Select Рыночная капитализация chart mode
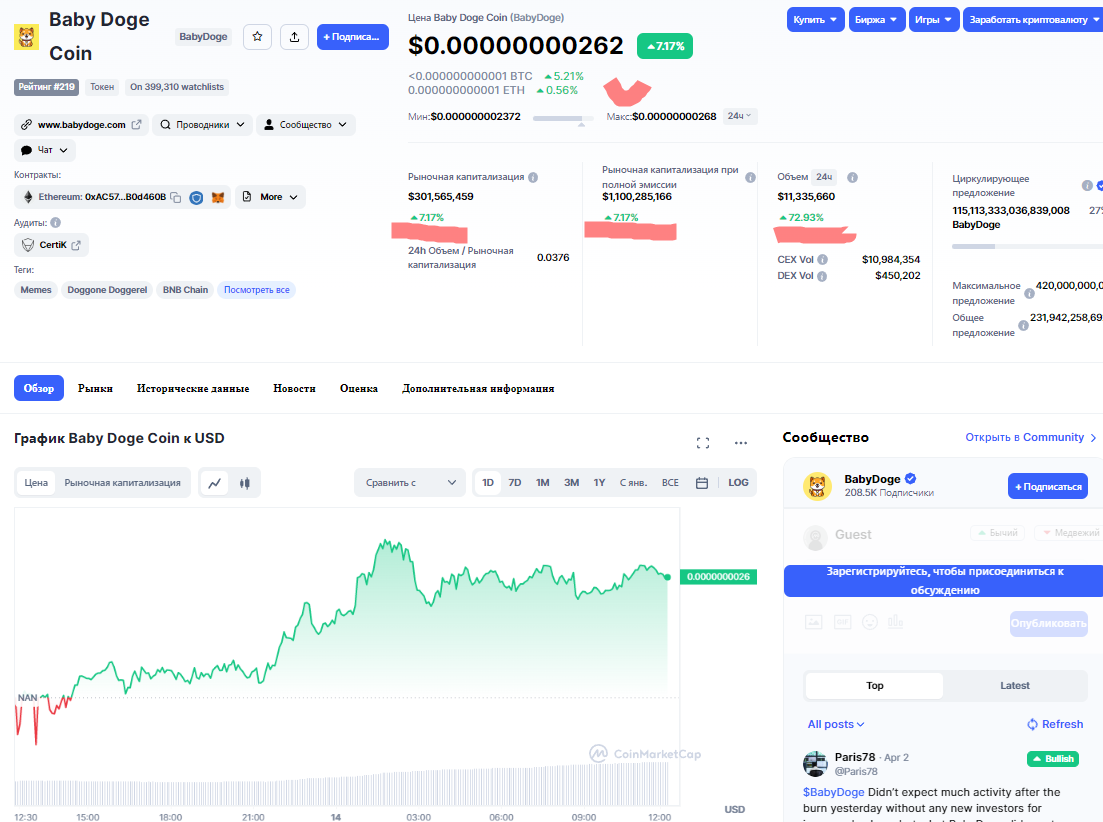The width and height of the screenshot is (1103, 822). coord(122,483)
